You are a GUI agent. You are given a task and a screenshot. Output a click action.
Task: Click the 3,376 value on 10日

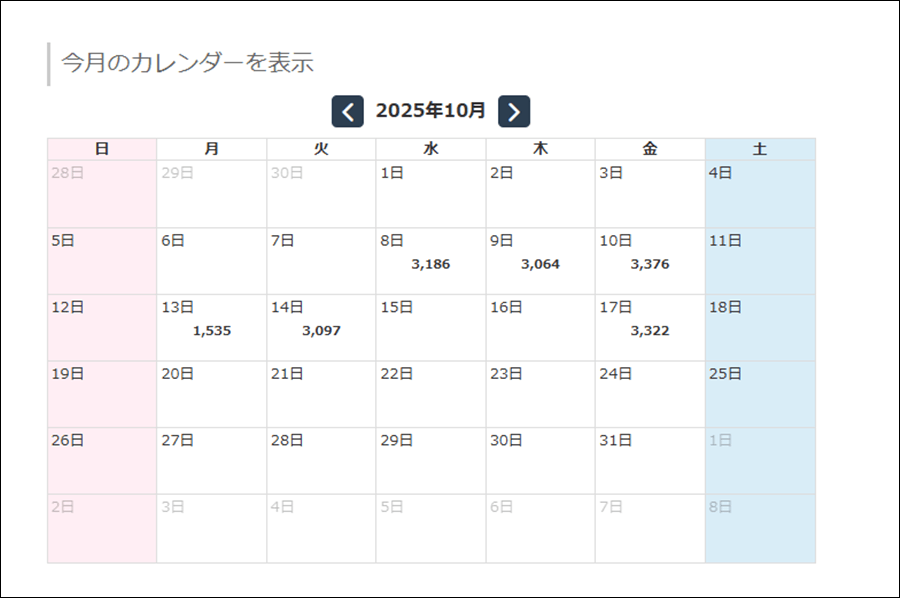point(650,265)
